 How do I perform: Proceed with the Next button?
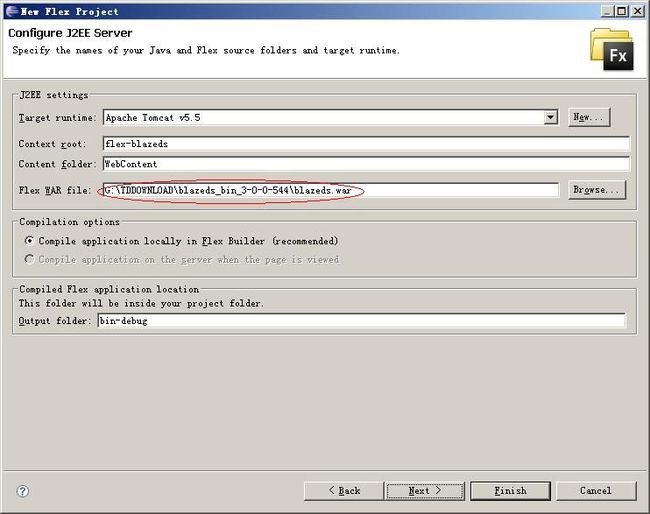pos(425,491)
